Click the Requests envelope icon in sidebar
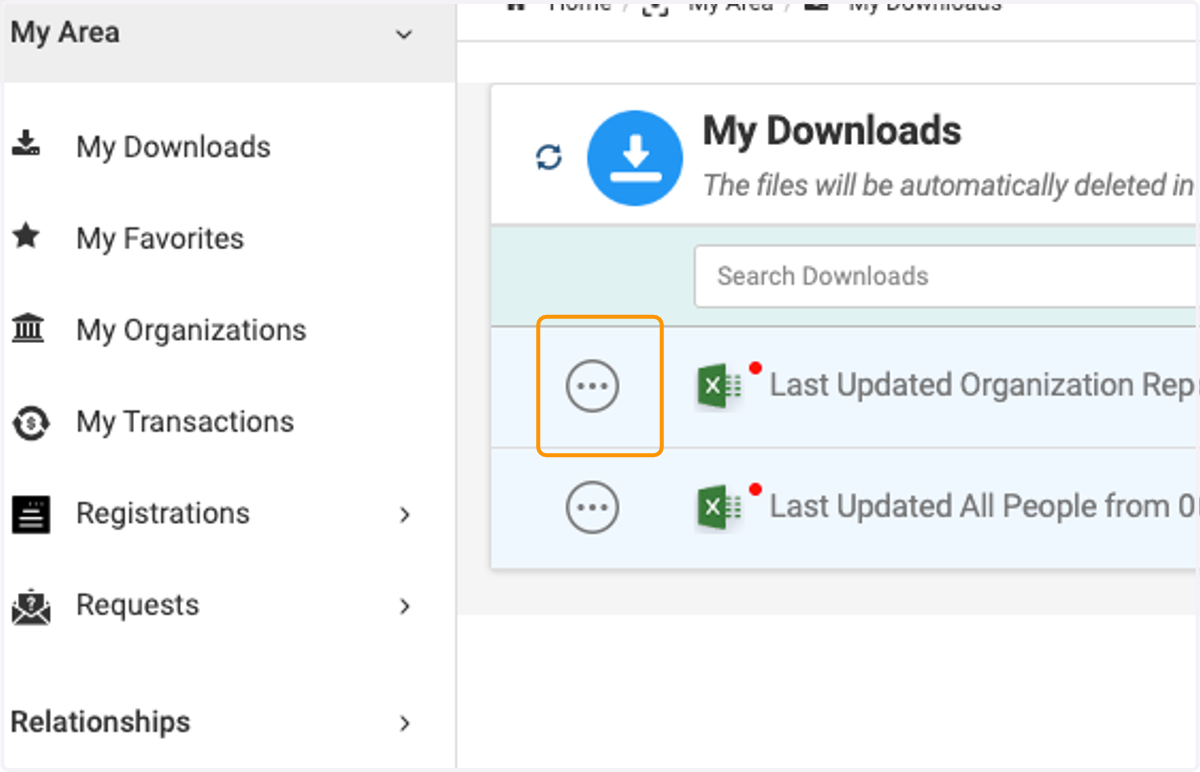 click(30, 606)
